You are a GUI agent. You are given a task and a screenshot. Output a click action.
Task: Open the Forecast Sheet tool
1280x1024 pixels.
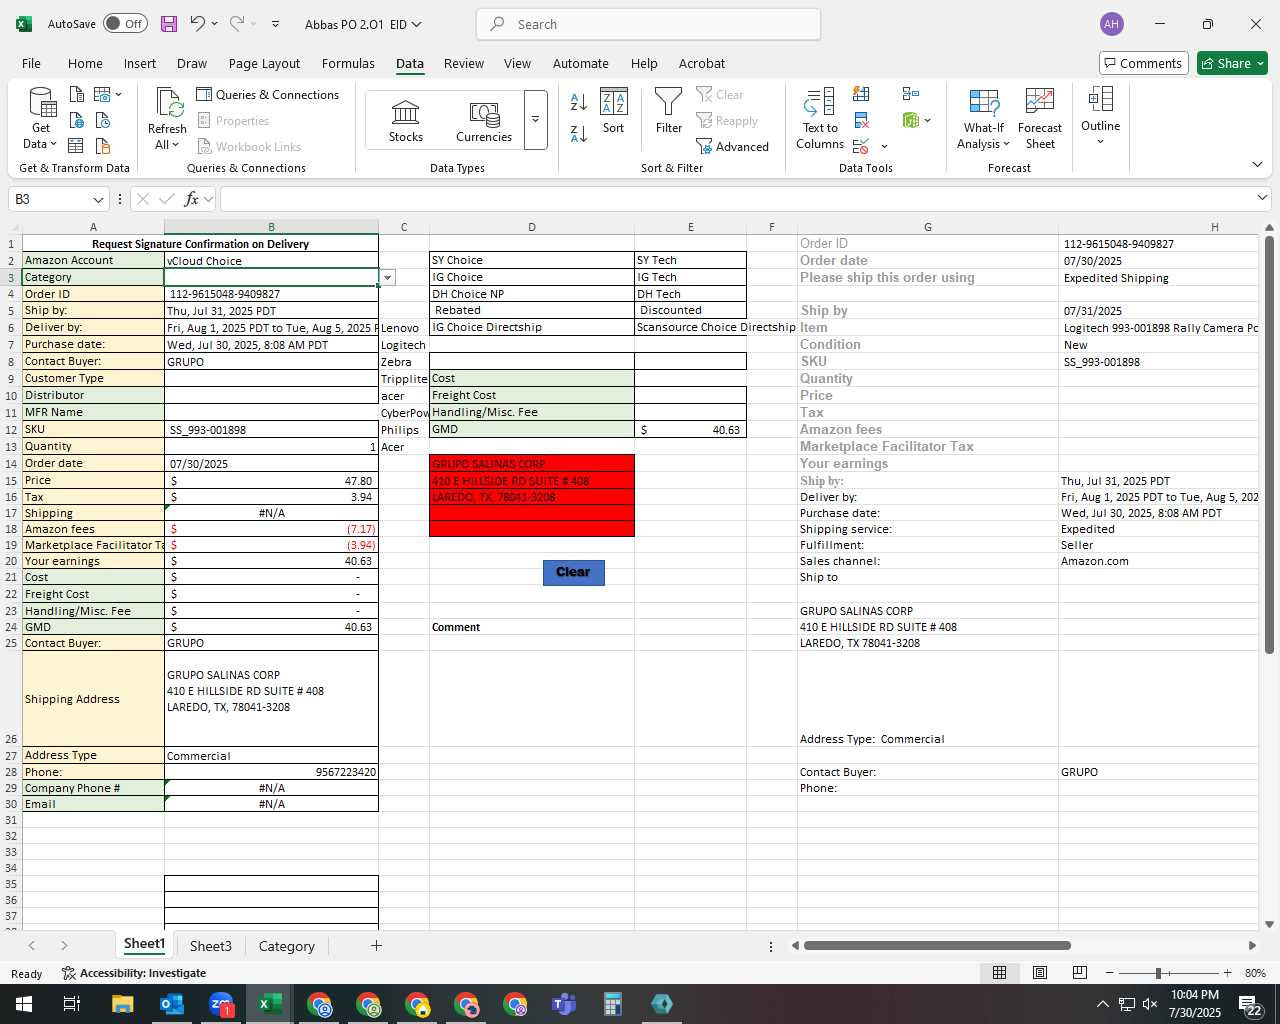pos(1040,118)
